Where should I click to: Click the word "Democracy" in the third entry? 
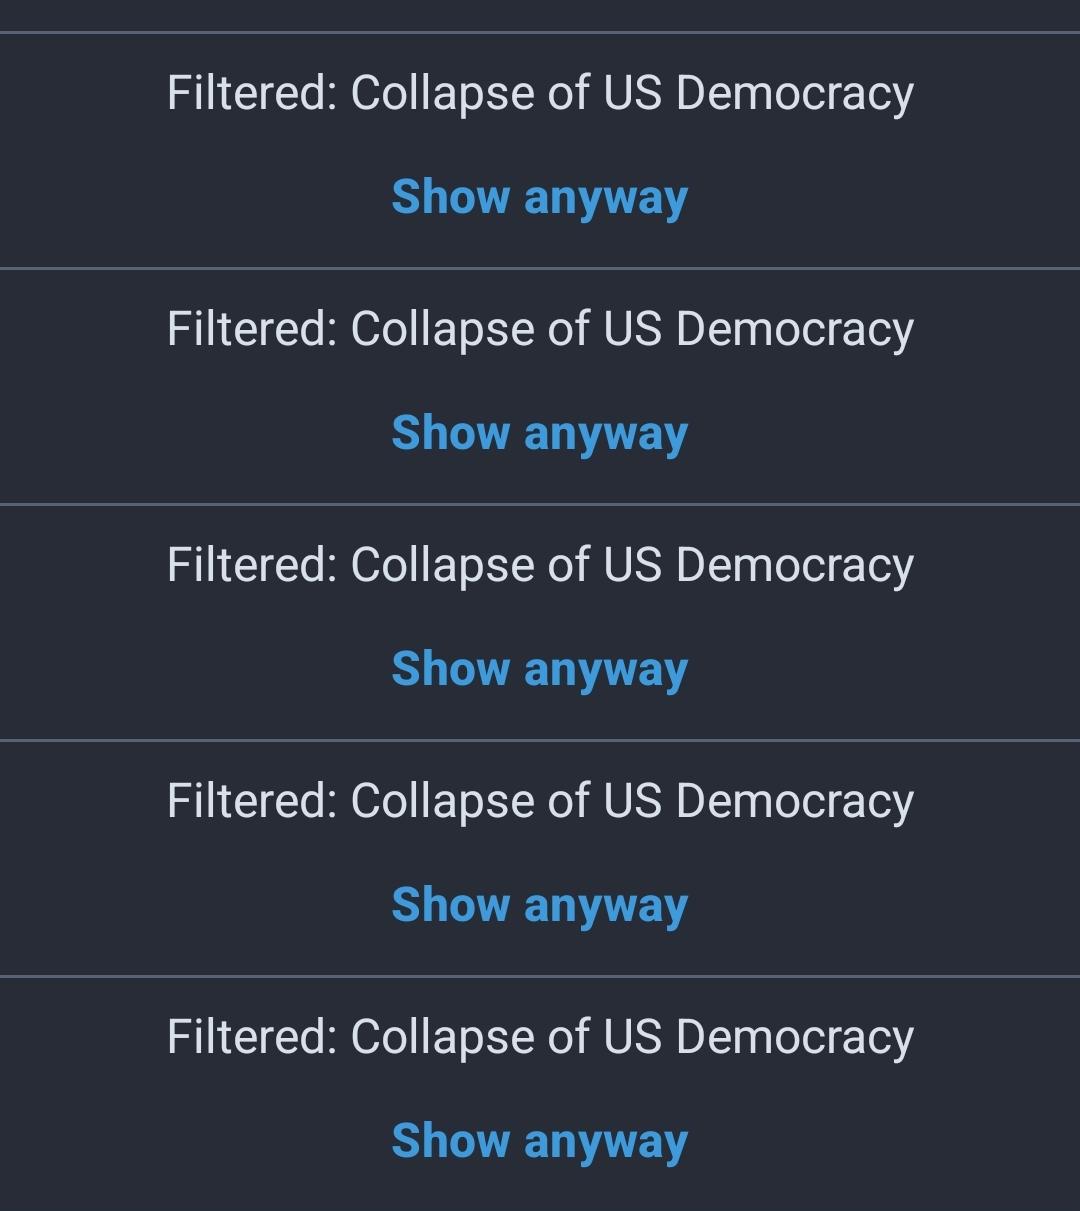point(794,566)
